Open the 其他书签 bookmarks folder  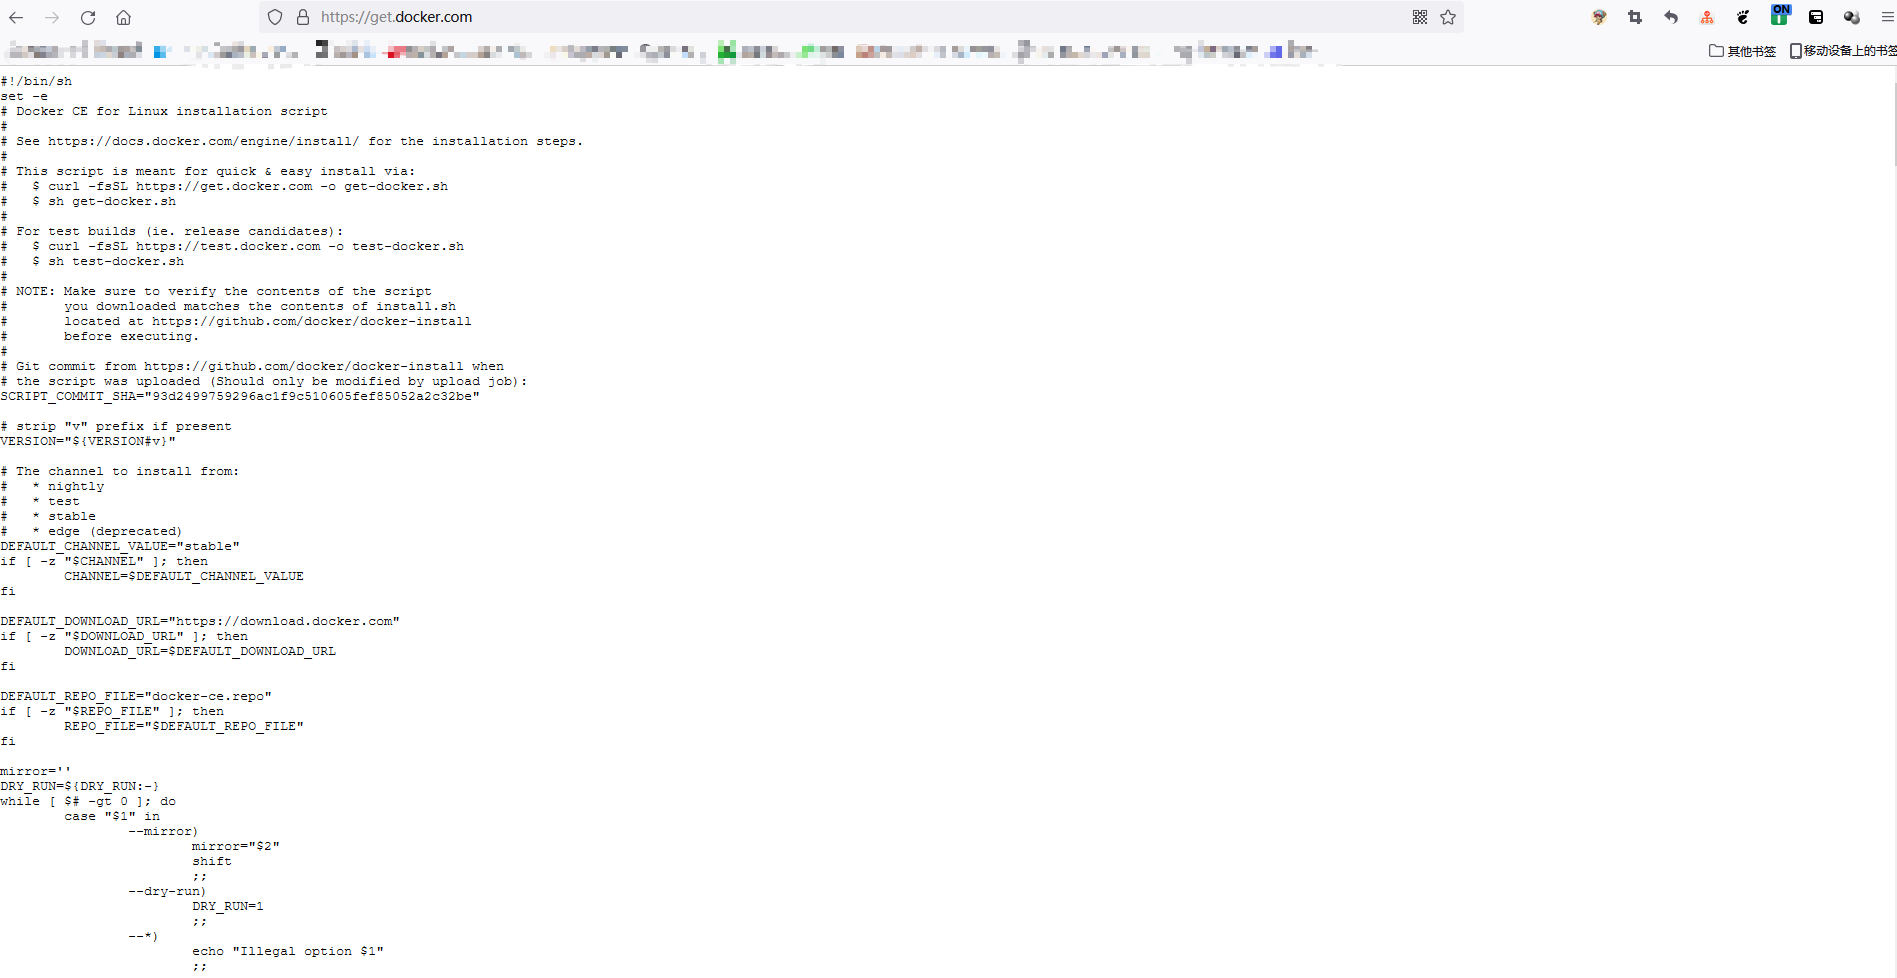(1742, 51)
